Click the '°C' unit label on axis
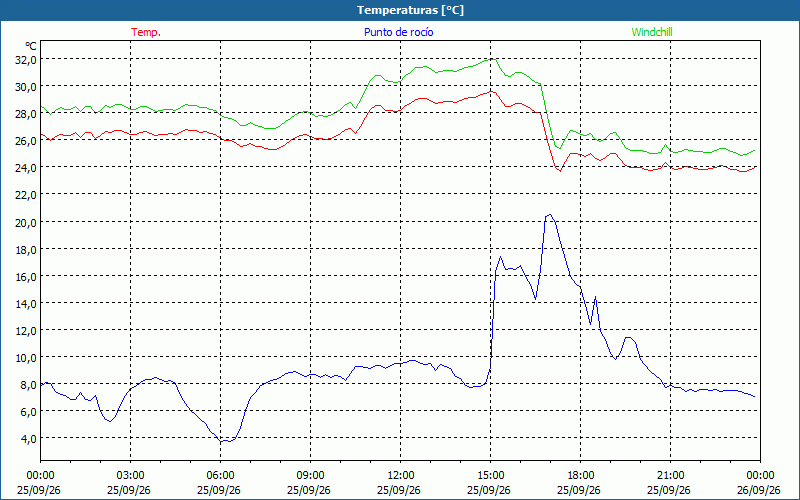 pyautogui.click(x=31, y=46)
